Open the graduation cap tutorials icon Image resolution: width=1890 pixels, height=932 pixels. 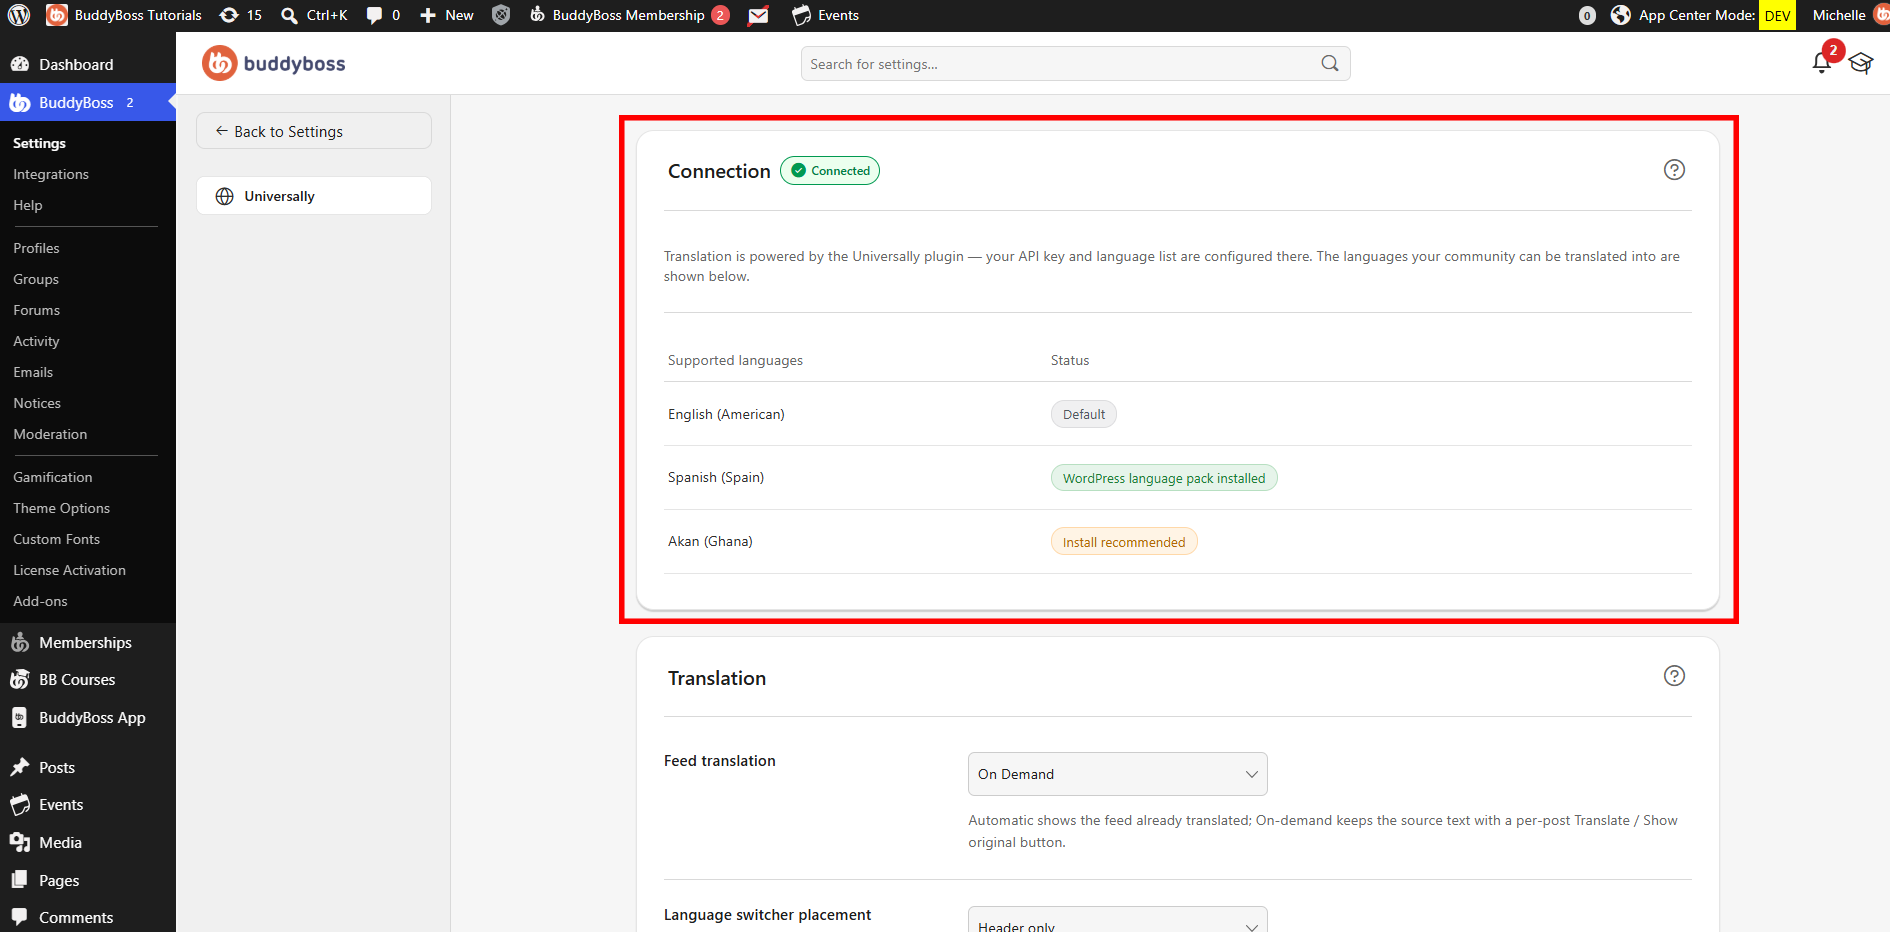click(1861, 63)
